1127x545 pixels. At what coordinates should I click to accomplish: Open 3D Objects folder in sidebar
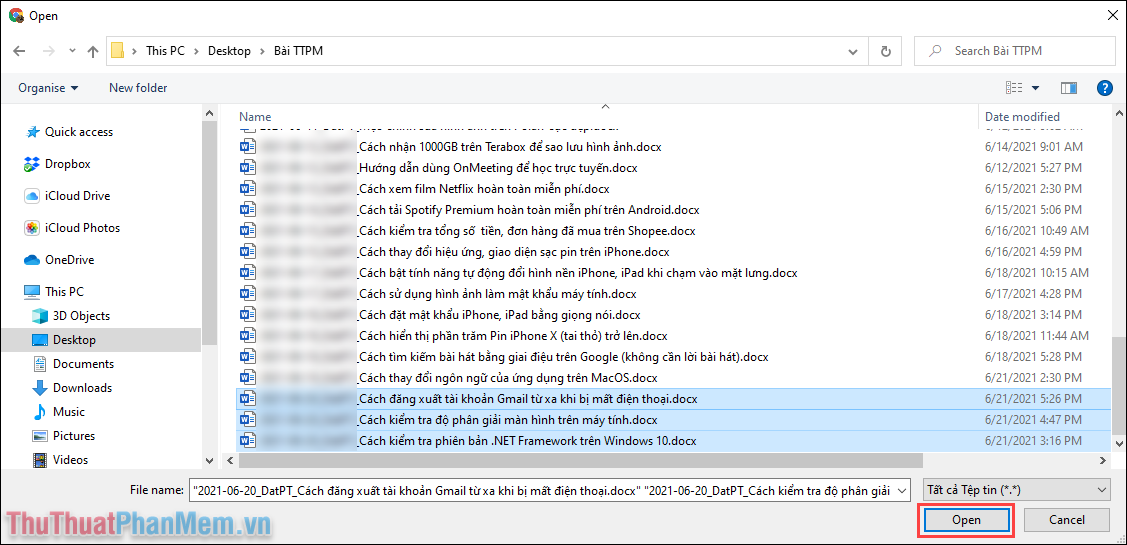[x=71, y=316]
